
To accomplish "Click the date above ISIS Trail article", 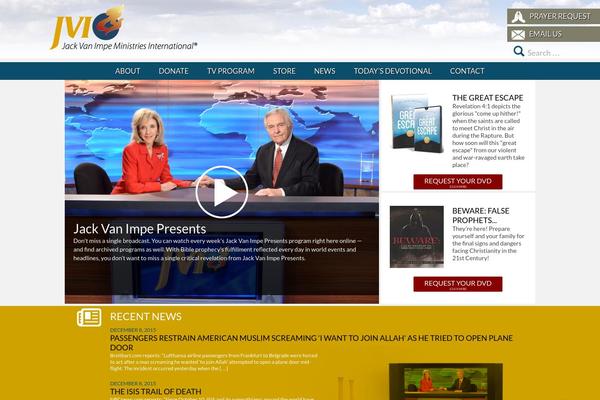I will (x=133, y=383).
